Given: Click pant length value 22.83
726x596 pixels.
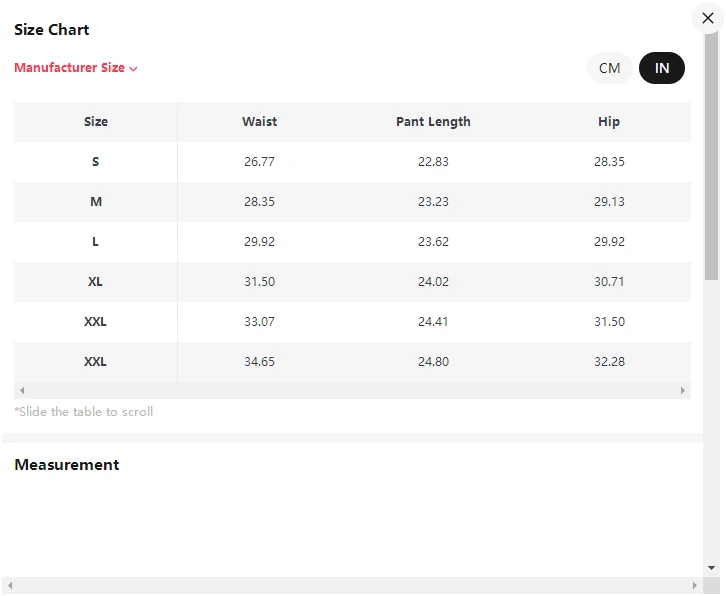Looking at the screenshot, I should coord(433,162).
